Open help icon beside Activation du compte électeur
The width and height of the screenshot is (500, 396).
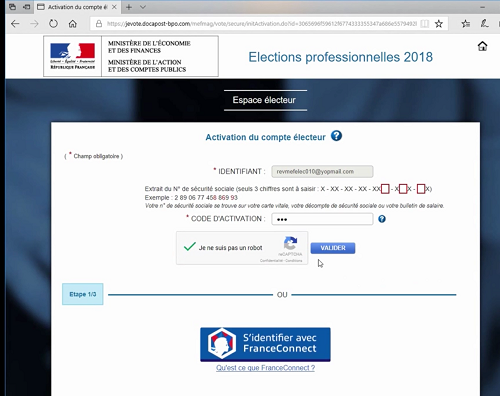(336, 136)
